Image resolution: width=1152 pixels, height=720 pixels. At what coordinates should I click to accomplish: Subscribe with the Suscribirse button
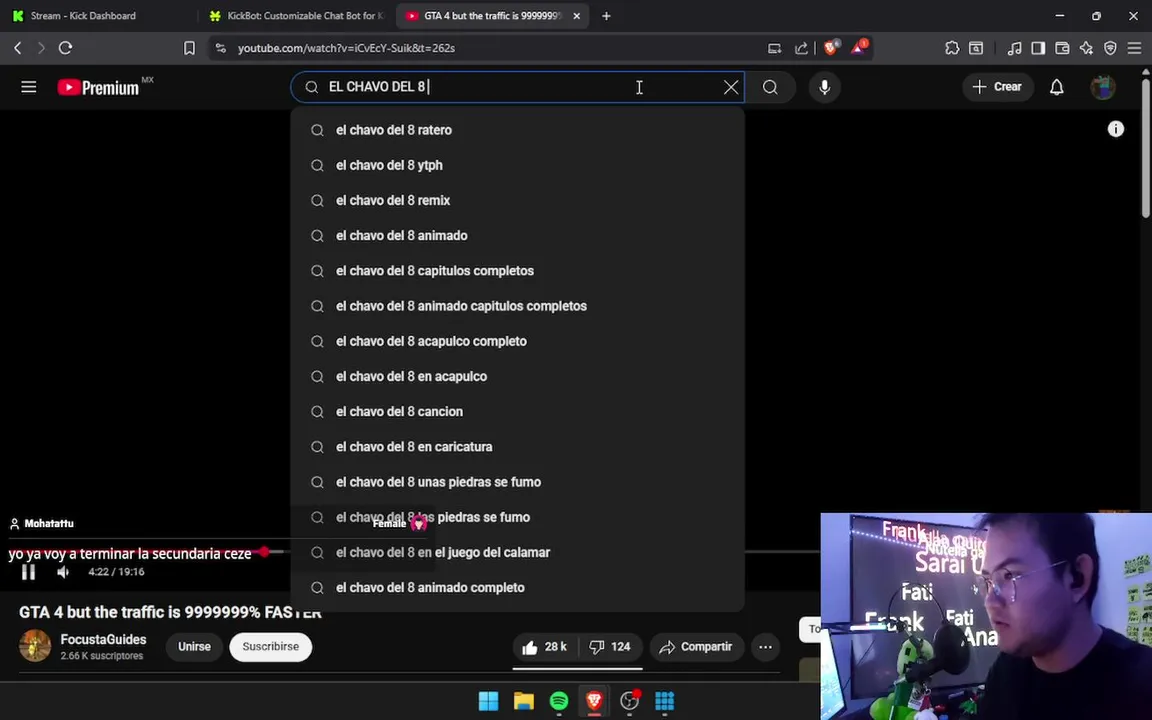(270, 647)
